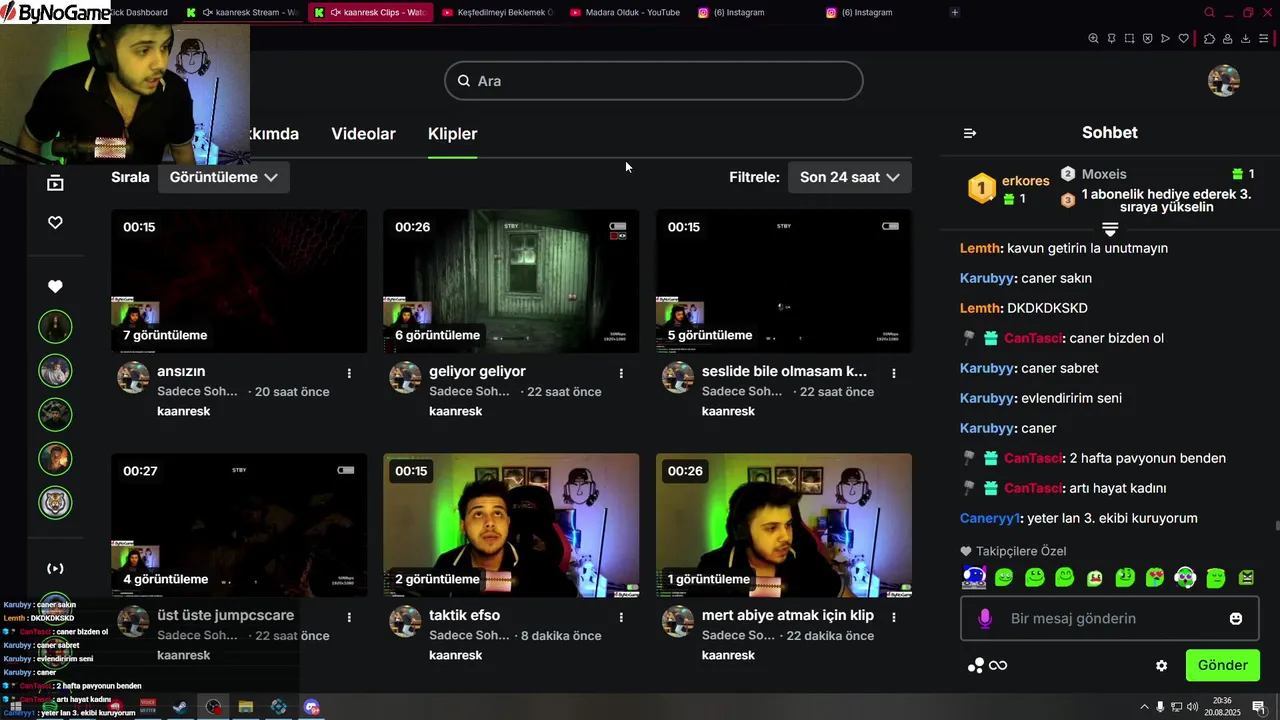Open options menu for mert abiye atmak clip
This screenshot has width=1280, height=720.
coord(894,617)
